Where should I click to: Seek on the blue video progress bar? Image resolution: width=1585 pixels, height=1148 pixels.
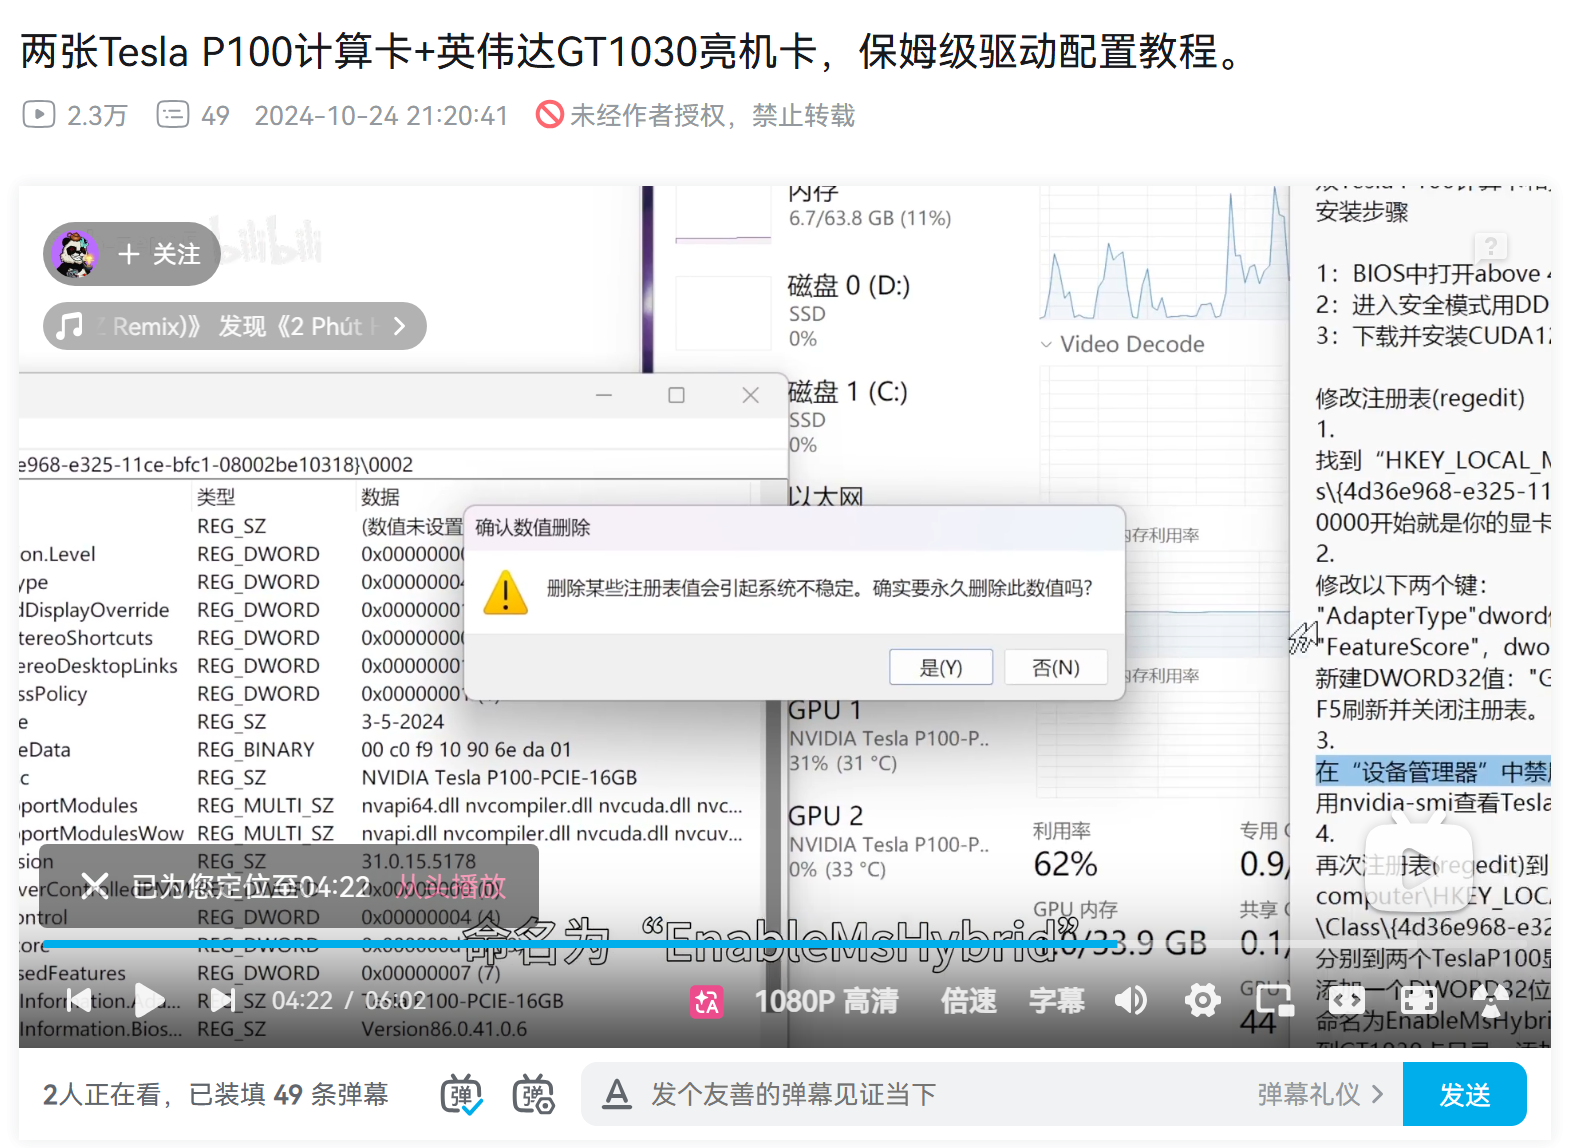coord(580,944)
